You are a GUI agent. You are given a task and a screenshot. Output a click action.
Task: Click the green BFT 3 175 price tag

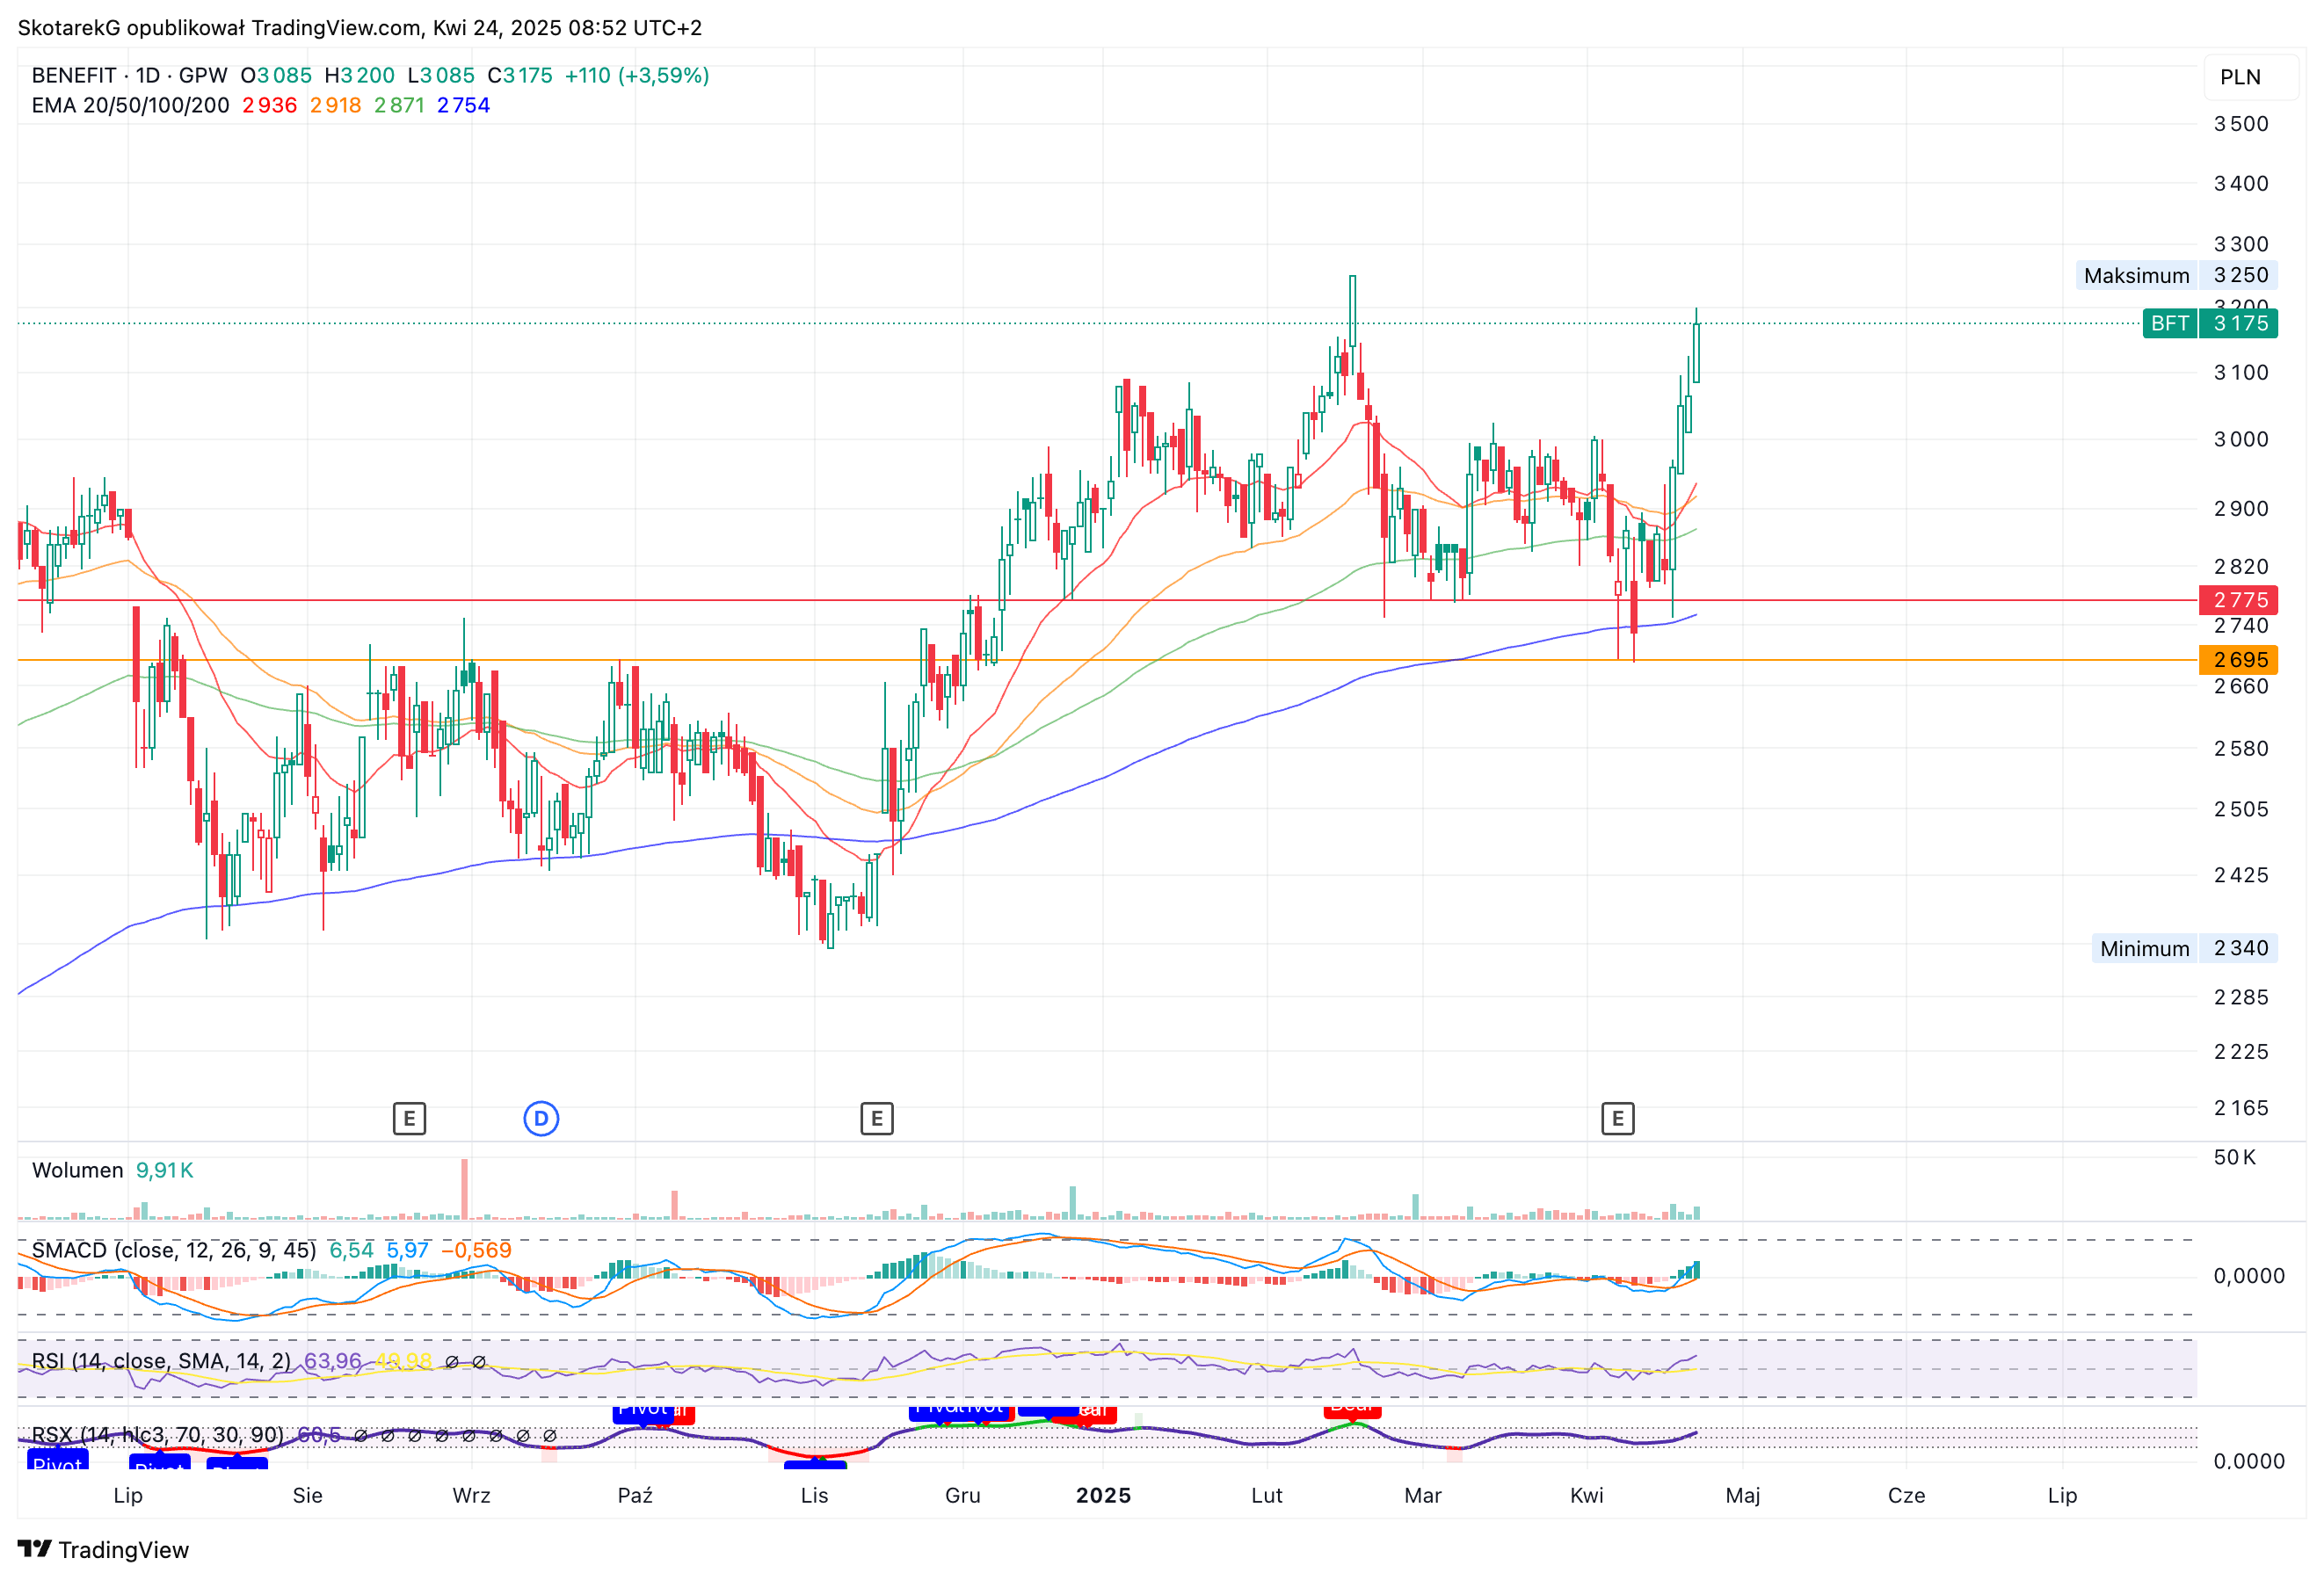[x=2210, y=323]
